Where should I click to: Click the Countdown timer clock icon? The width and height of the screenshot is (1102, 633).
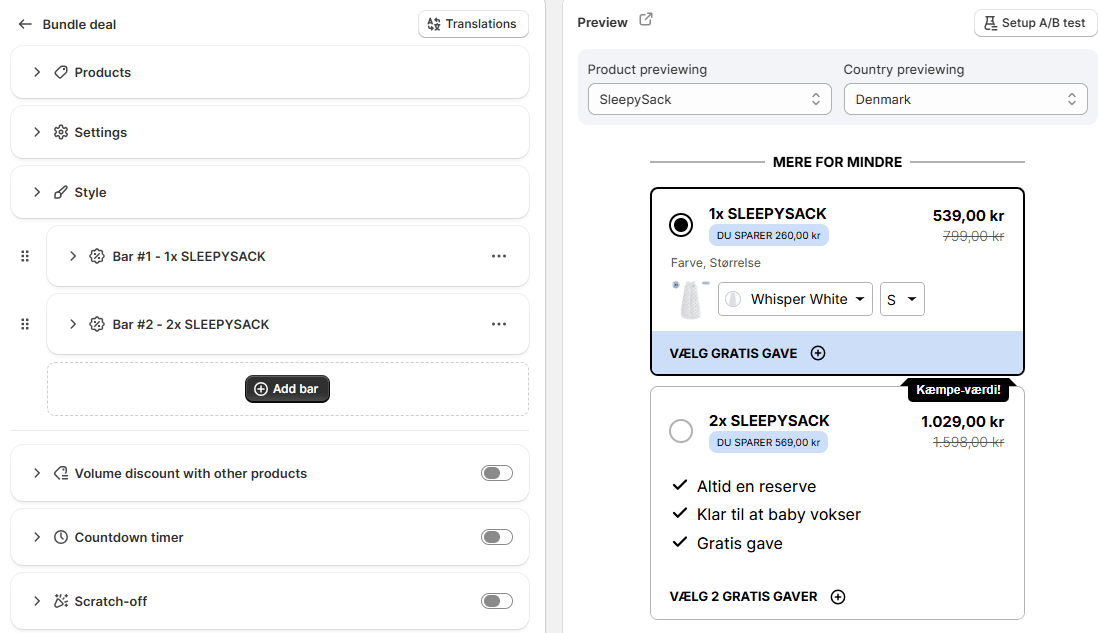pyautogui.click(x=61, y=537)
